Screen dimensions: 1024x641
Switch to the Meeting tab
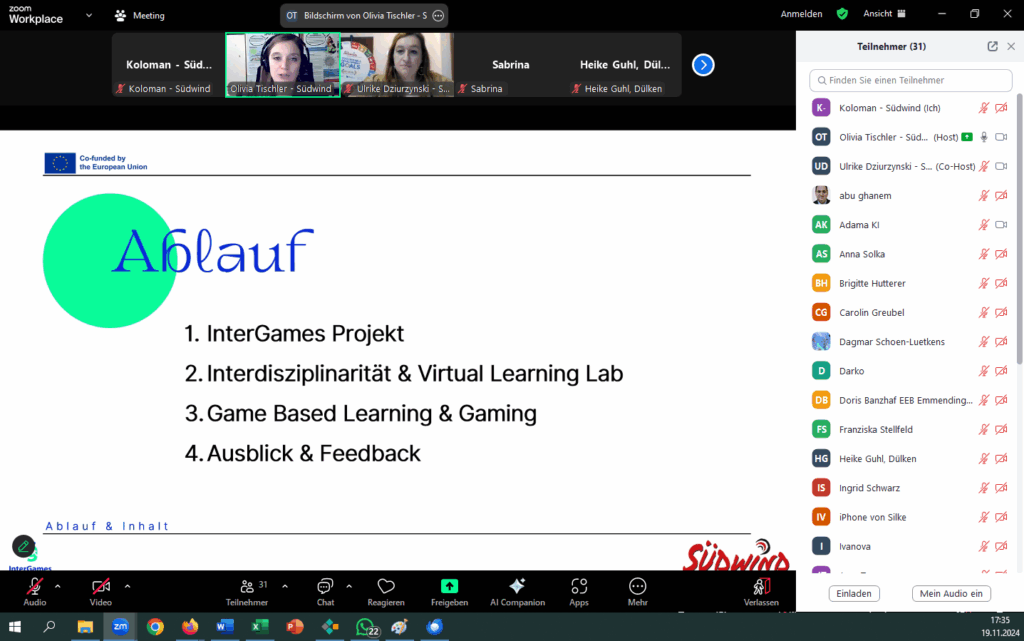[x=140, y=16]
